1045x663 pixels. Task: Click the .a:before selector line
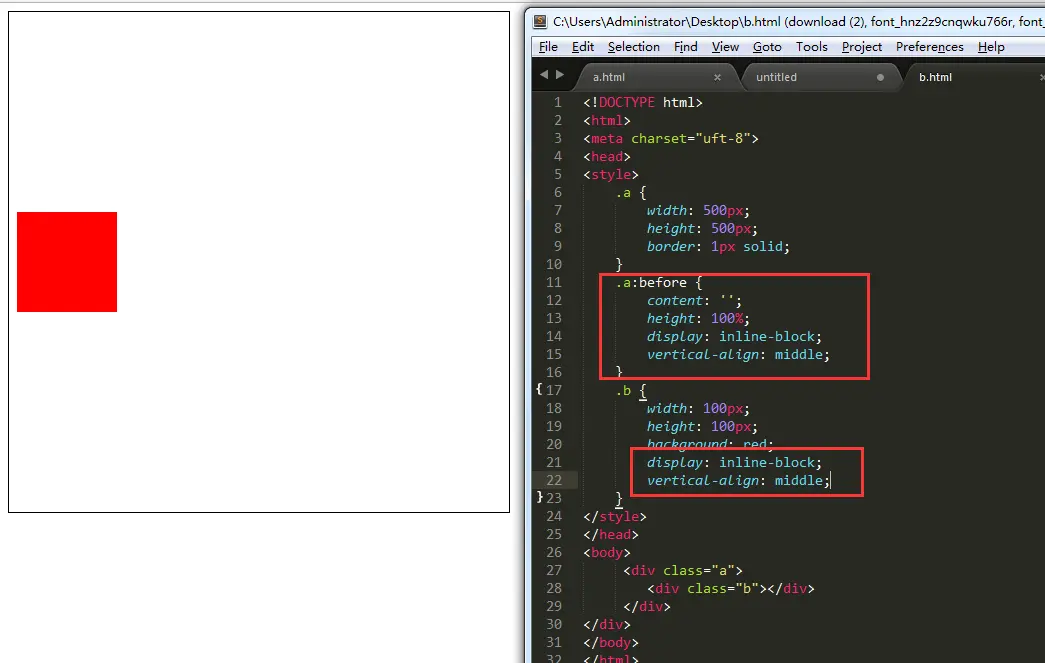[x=658, y=283]
